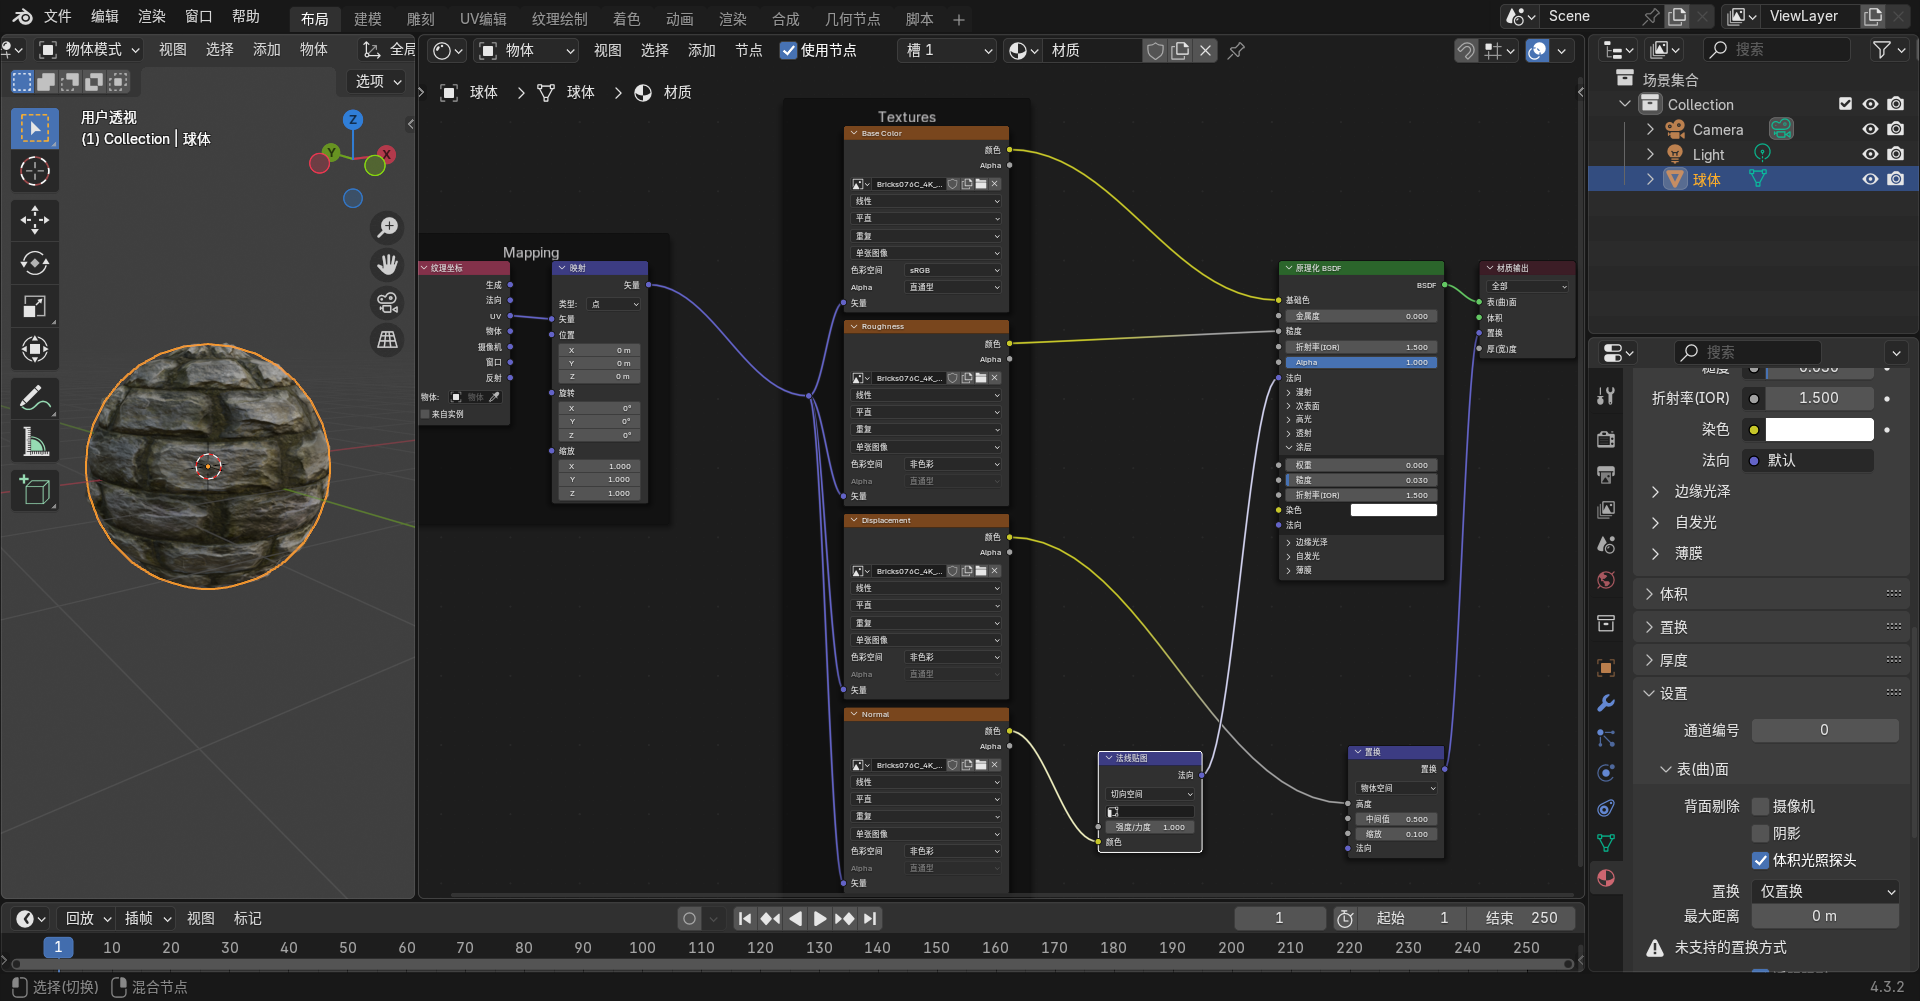Open the Modifiers properties tab wrench icon
Screen dimensions: 1920x1001
point(1606,703)
